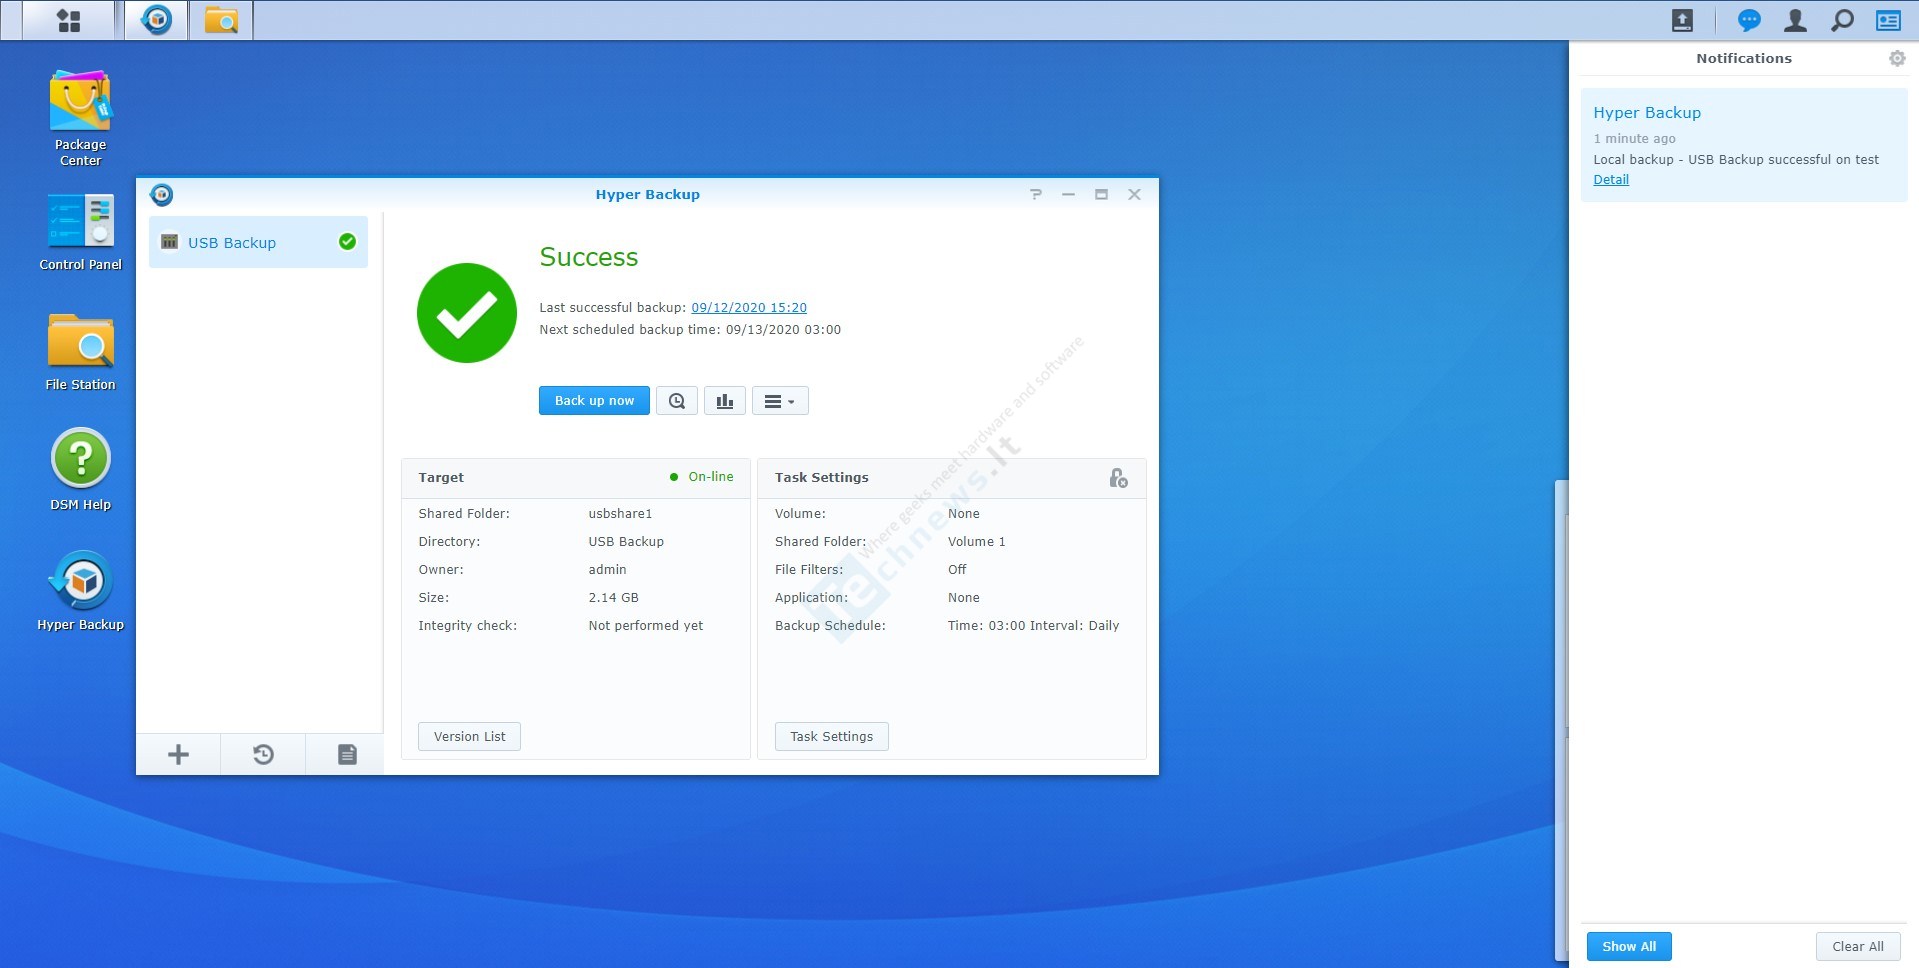Open the DSM main menu grid
This screenshot has height=968, width=1919.
(x=69, y=20)
